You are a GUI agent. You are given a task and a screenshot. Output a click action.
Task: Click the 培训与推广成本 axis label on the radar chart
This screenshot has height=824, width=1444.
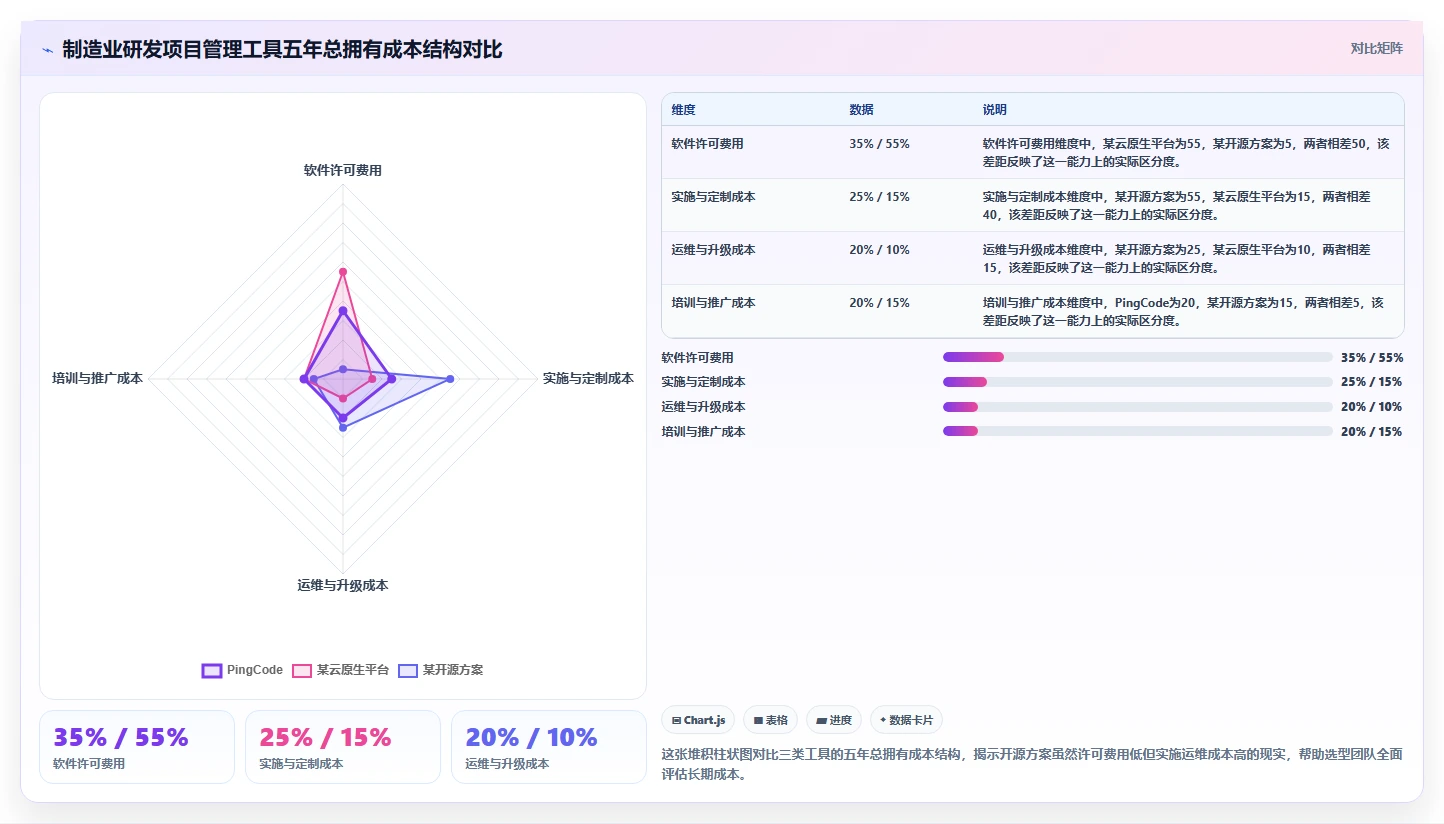click(x=98, y=379)
